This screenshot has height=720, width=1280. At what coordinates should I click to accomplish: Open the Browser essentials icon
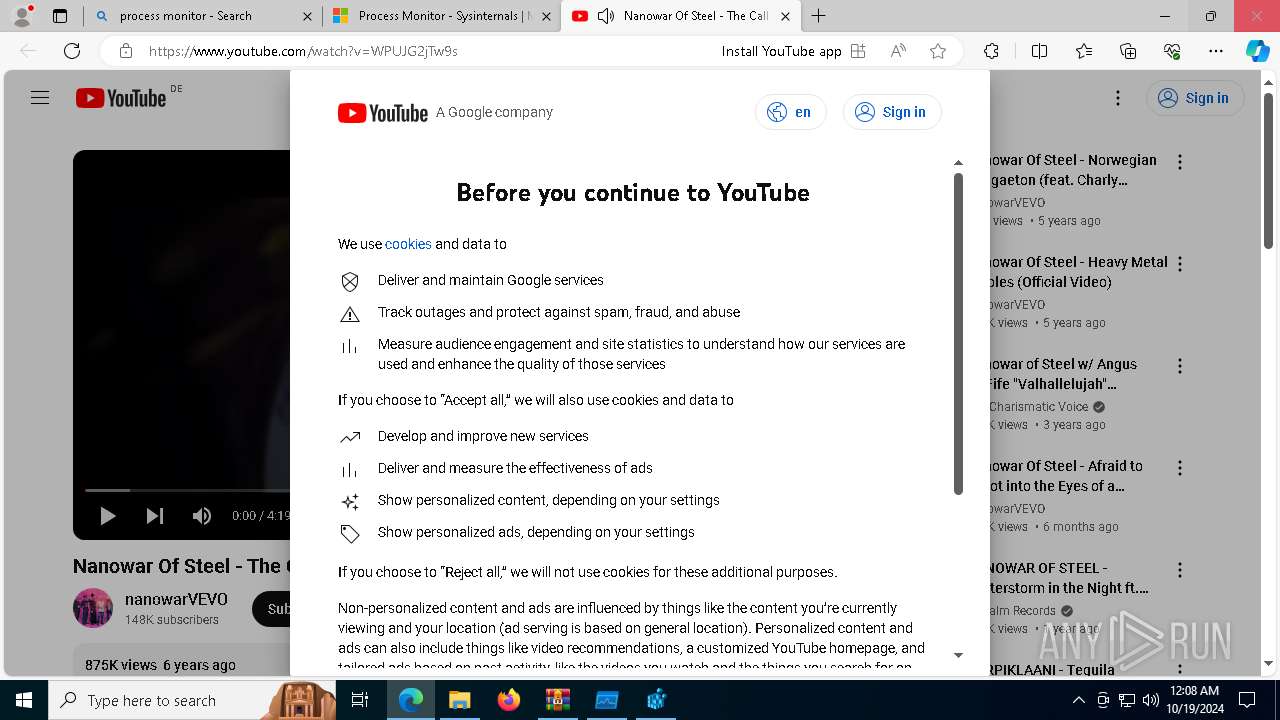tap(1172, 51)
